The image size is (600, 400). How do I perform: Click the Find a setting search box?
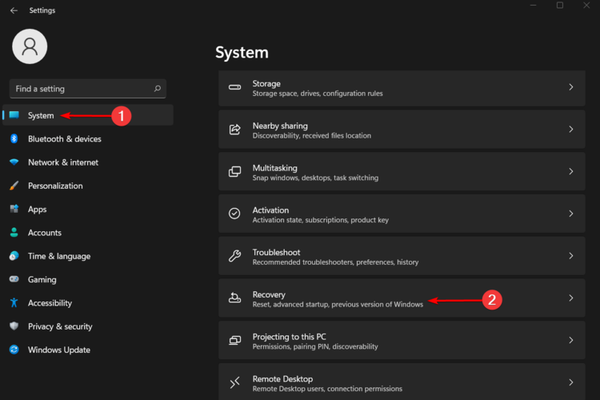click(80, 89)
